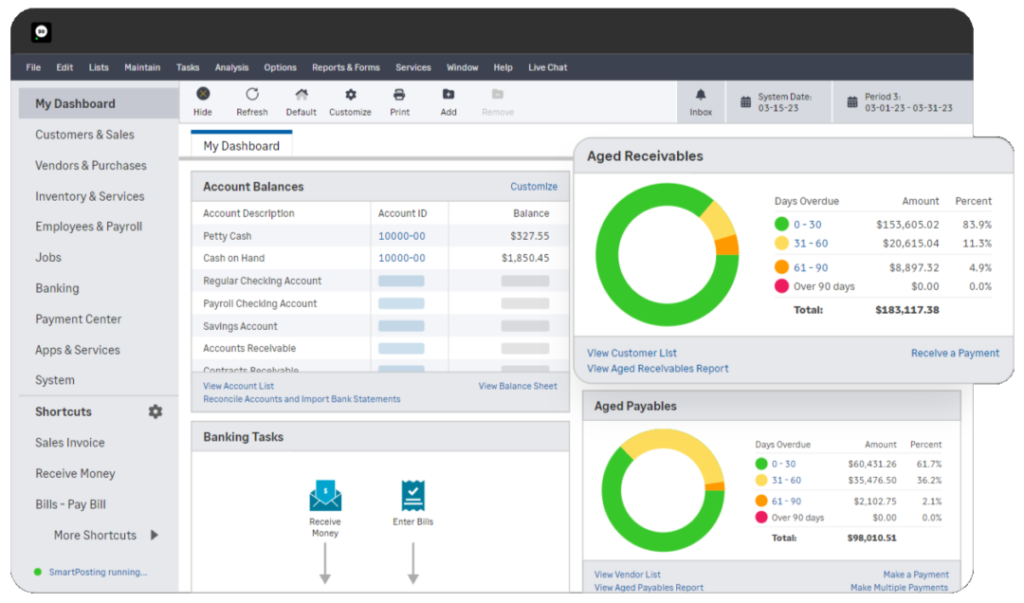
Task: Click Make a Payment link
Action: click(916, 574)
